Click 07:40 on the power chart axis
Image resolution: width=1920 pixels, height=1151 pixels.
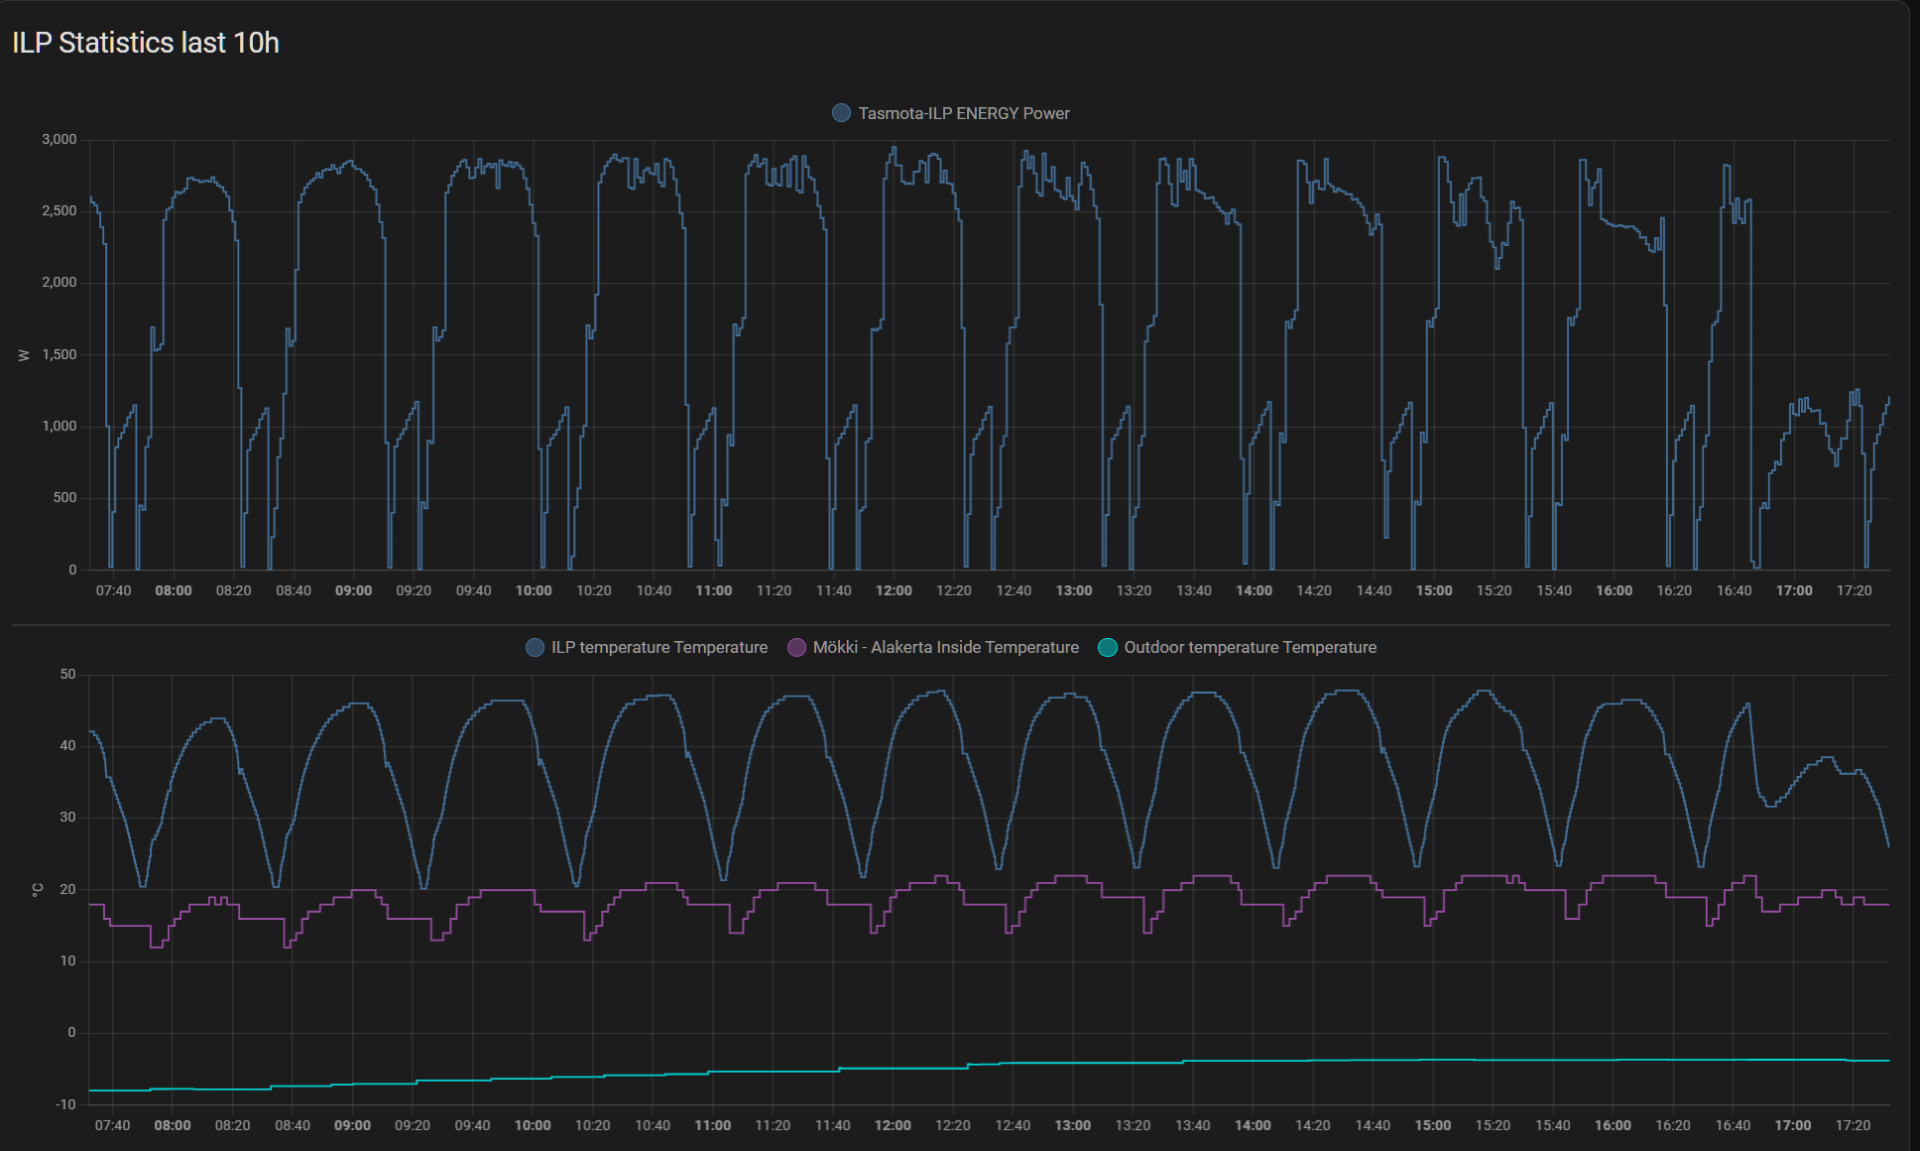coord(113,591)
